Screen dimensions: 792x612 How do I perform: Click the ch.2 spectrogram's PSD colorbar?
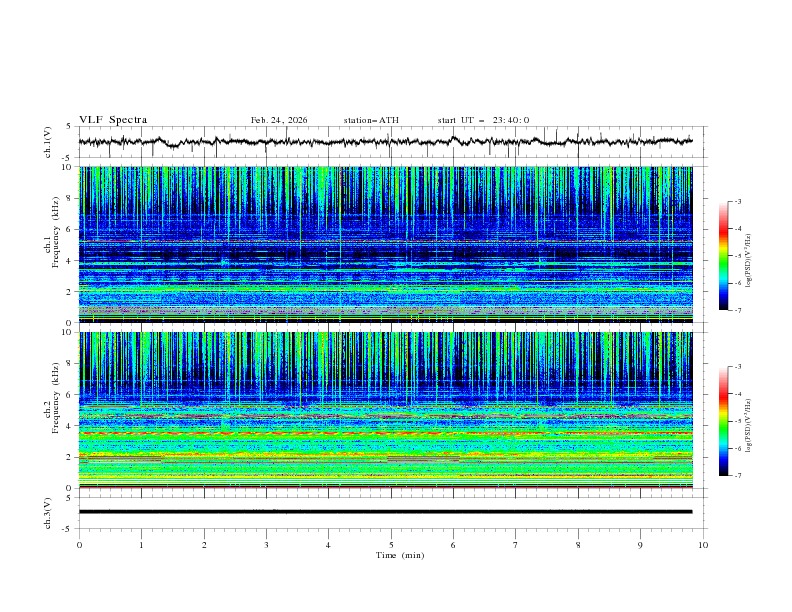(x=723, y=421)
